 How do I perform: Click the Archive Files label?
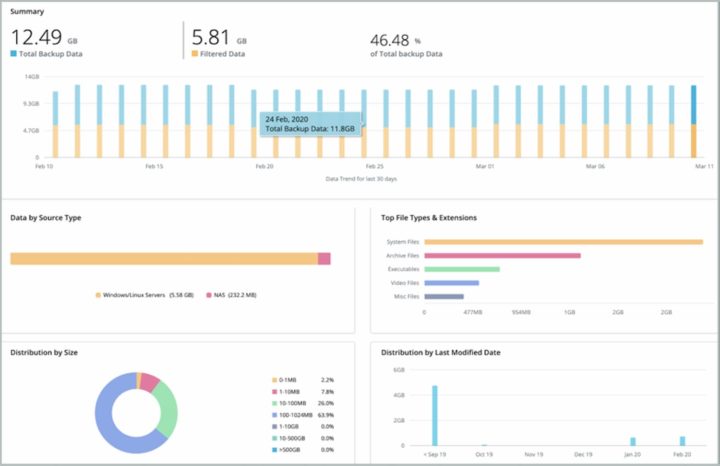[403, 256]
